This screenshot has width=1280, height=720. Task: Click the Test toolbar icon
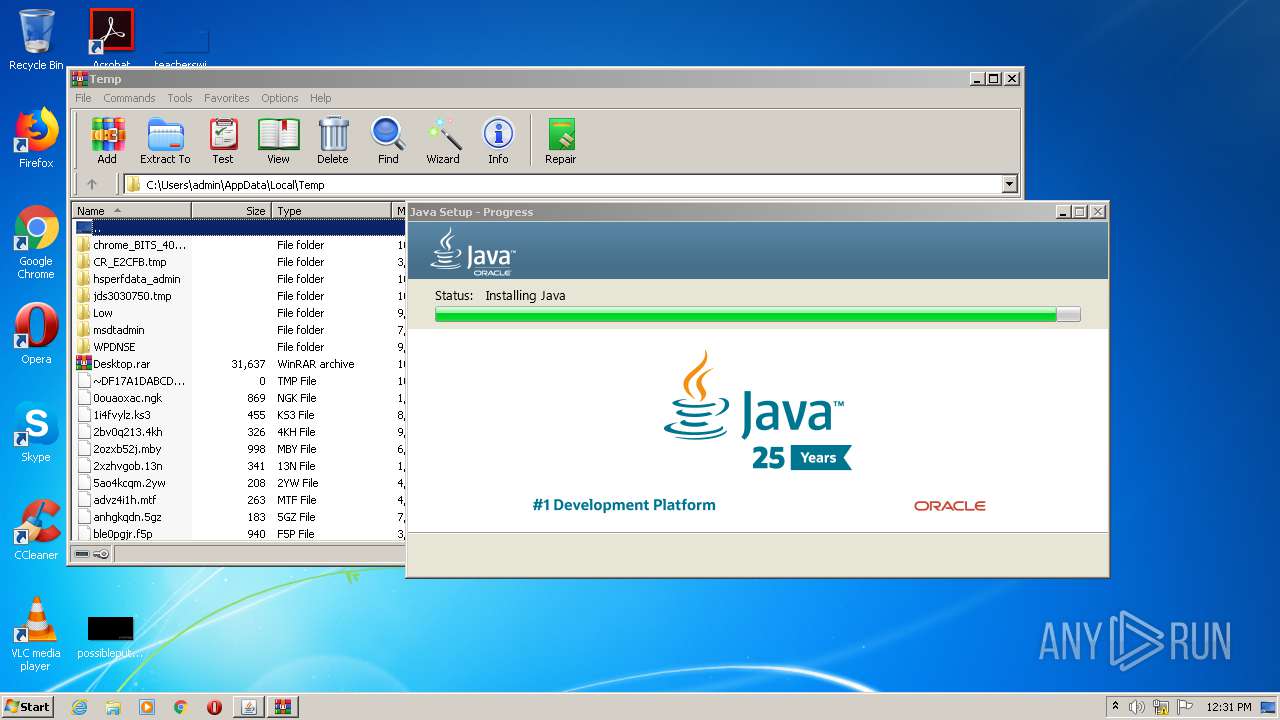223,140
